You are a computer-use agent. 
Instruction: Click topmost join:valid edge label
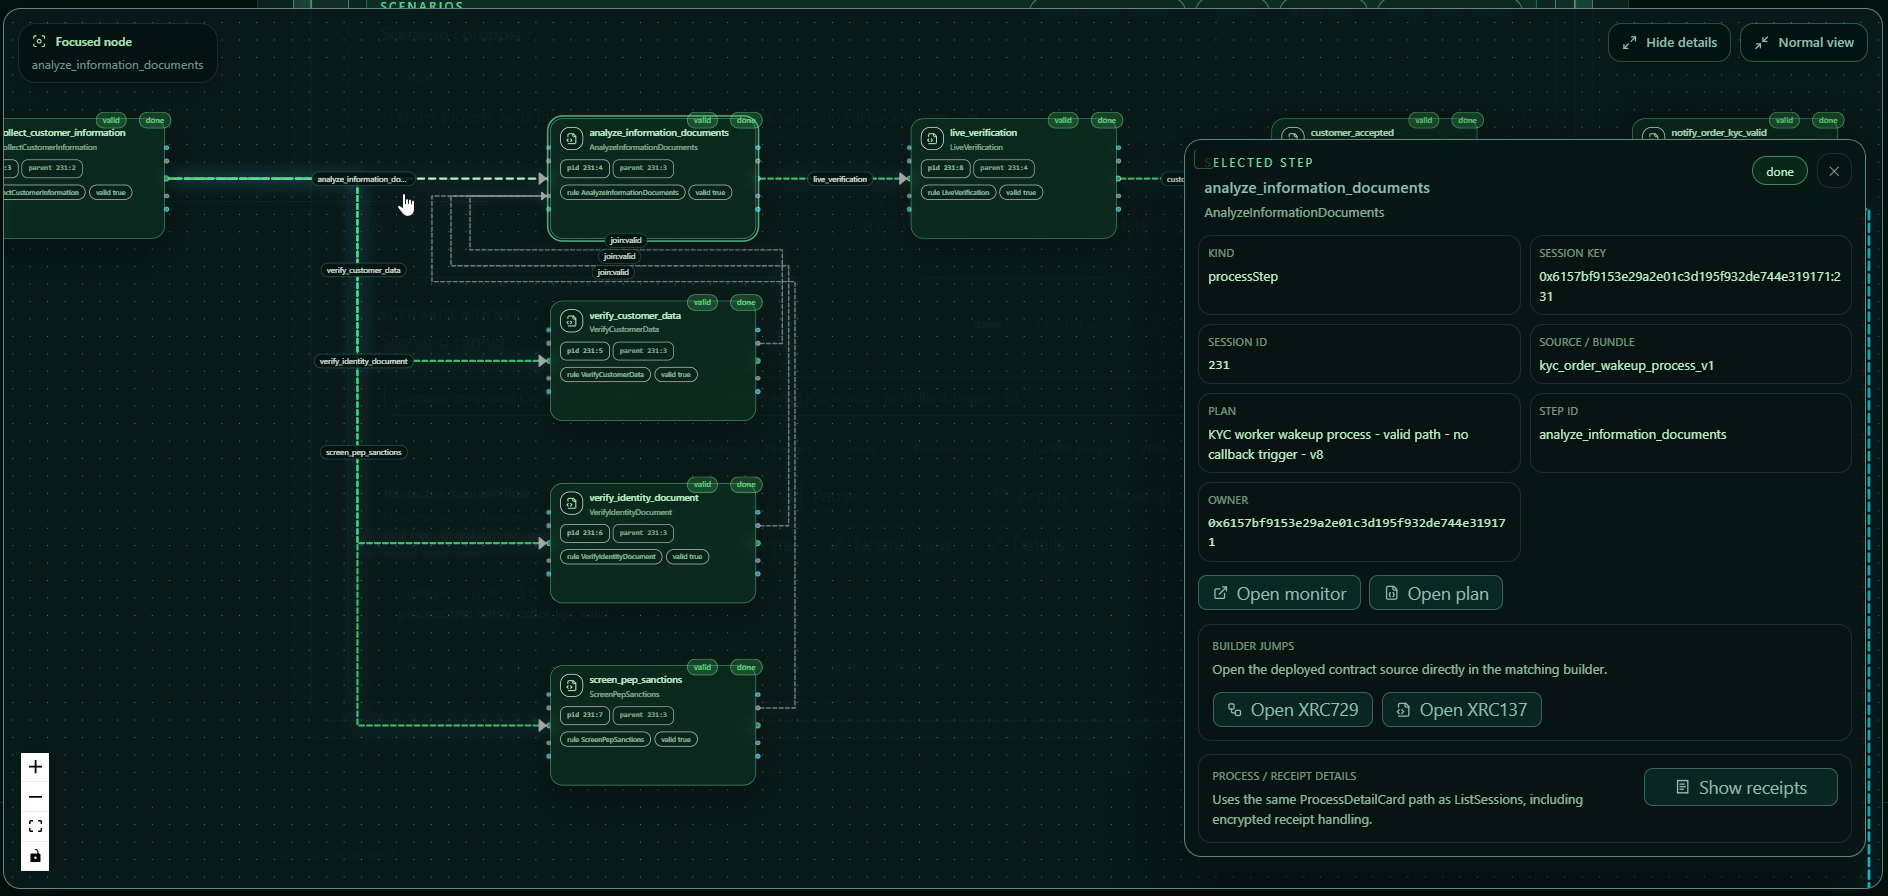pos(626,240)
